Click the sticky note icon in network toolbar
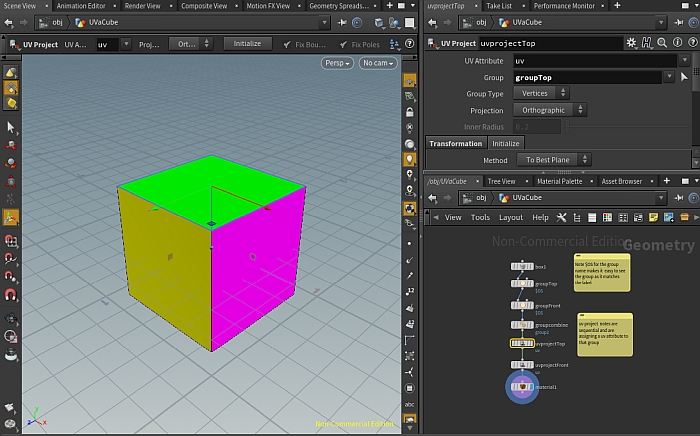The height and width of the screenshot is (436, 700). 653,217
